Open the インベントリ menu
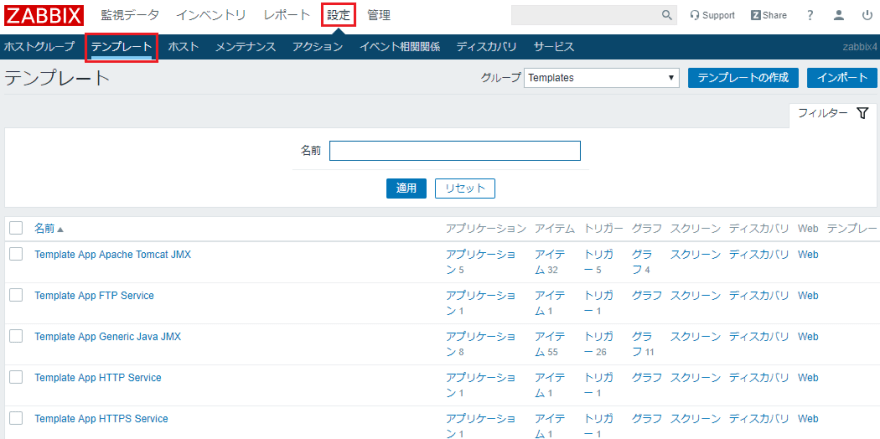Image resolution: width=880 pixels, height=439 pixels. pyautogui.click(x=211, y=15)
